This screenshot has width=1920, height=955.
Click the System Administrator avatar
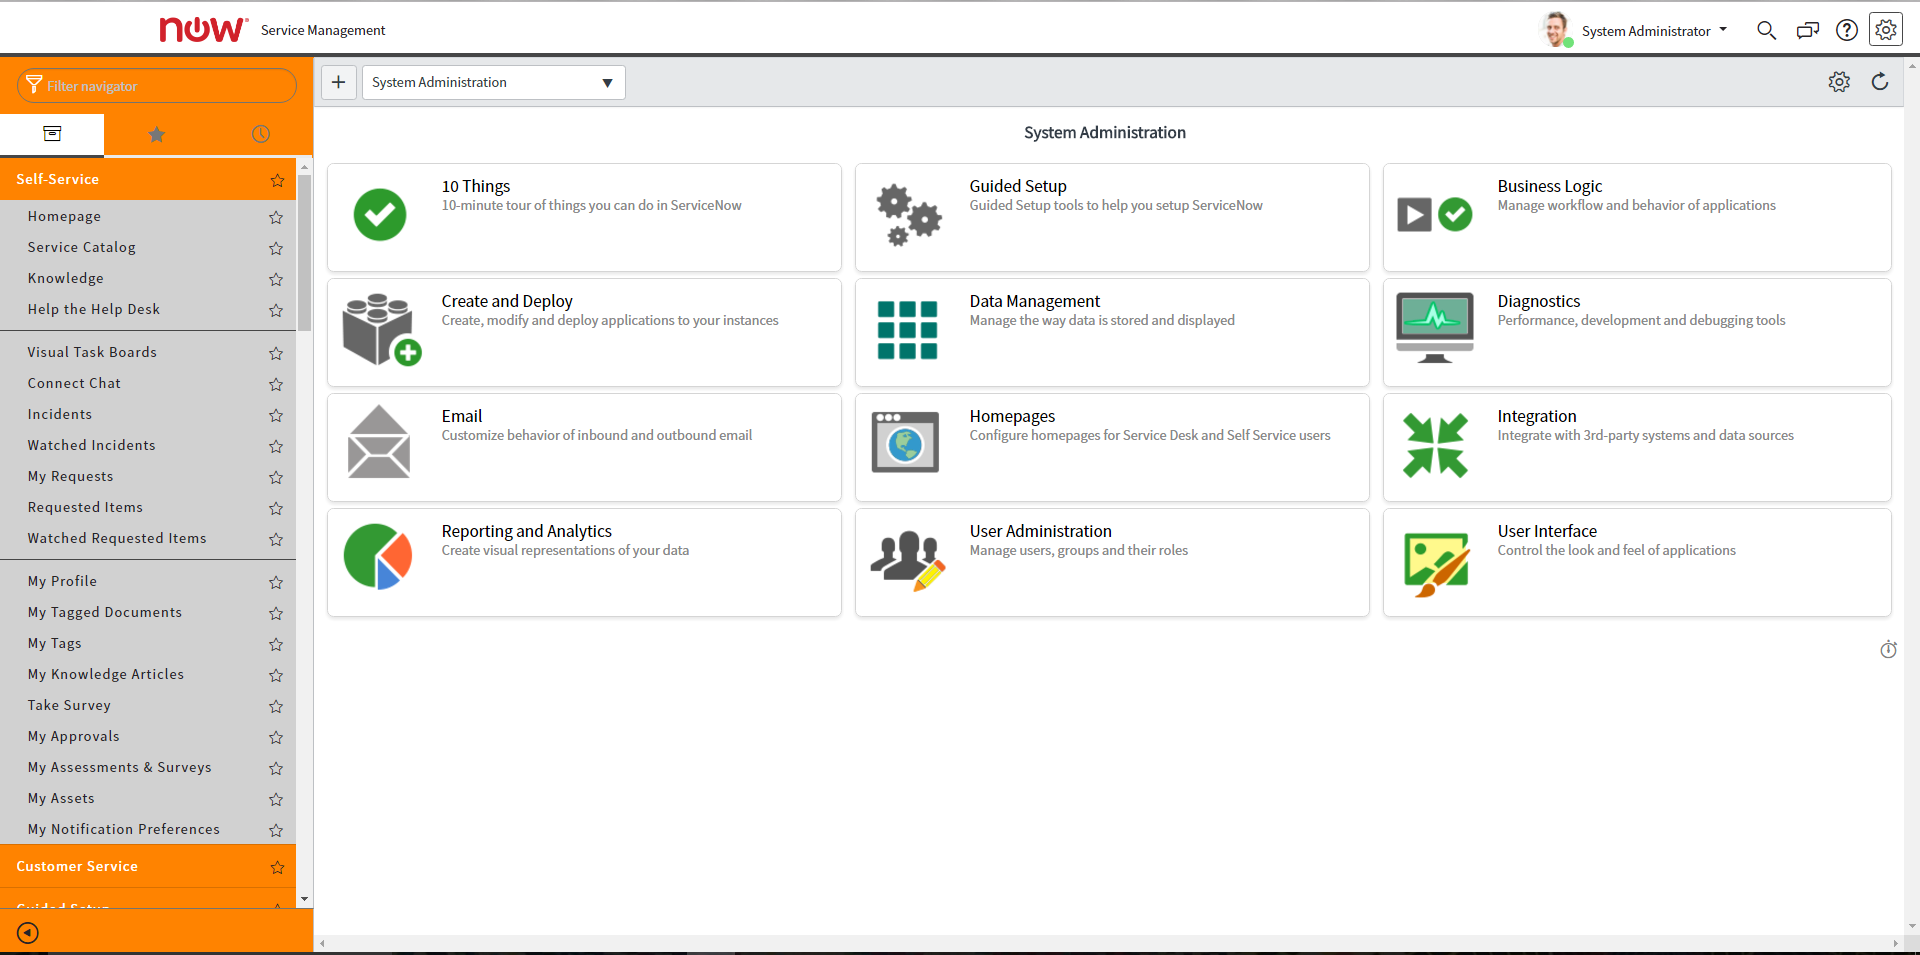[1556, 30]
